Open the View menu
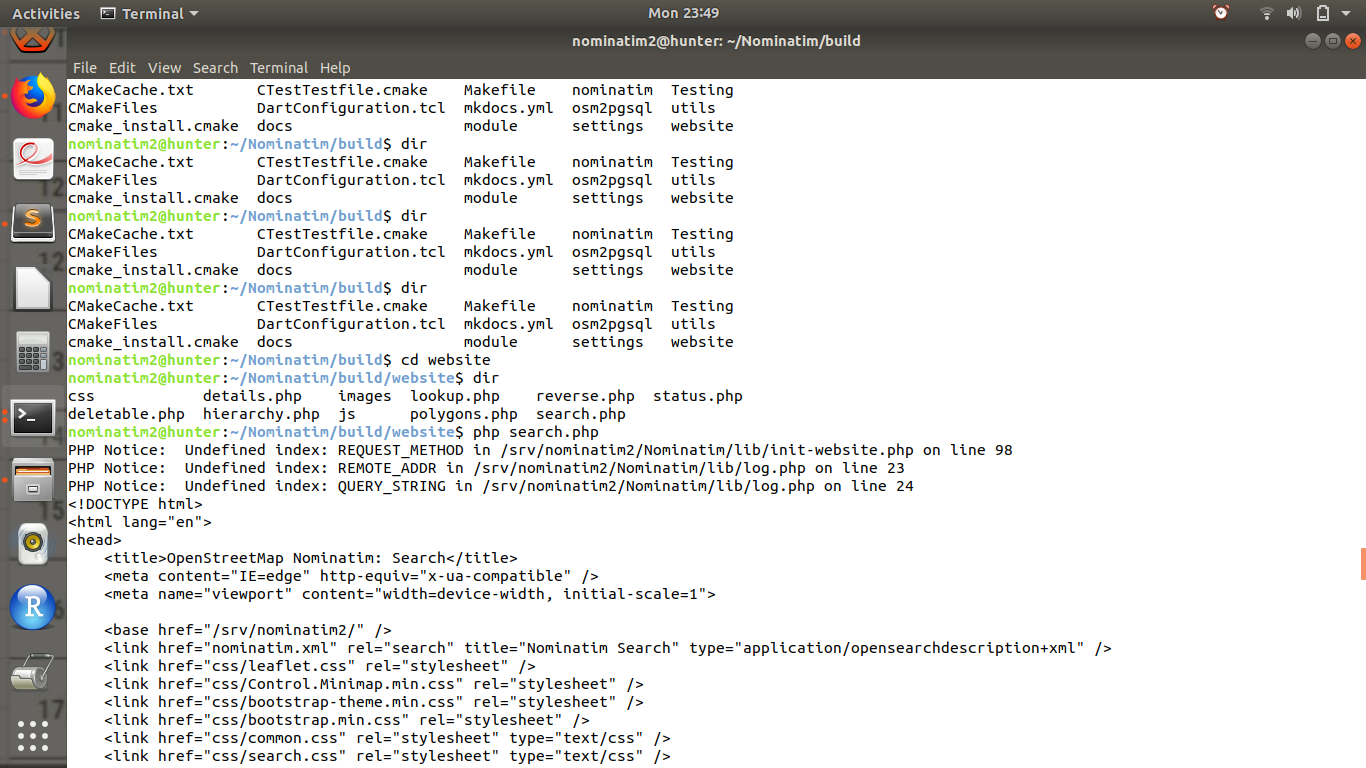The height and width of the screenshot is (768, 1366). coord(164,68)
